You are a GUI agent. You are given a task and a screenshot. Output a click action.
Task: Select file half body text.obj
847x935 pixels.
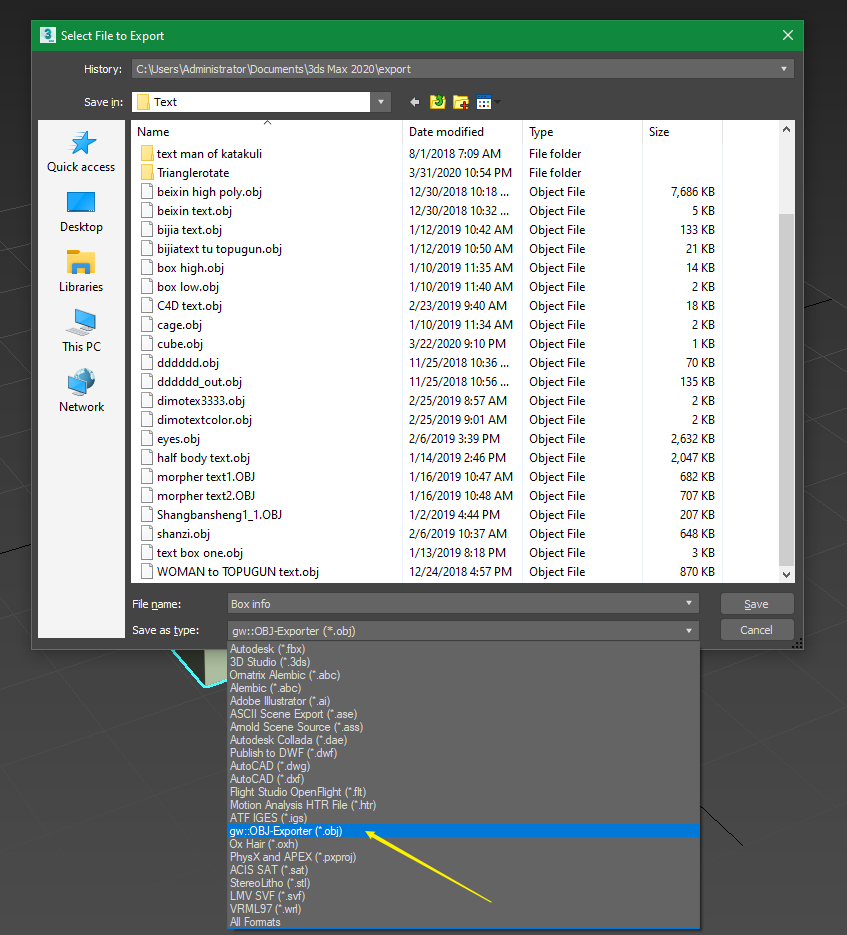(203, 458)
